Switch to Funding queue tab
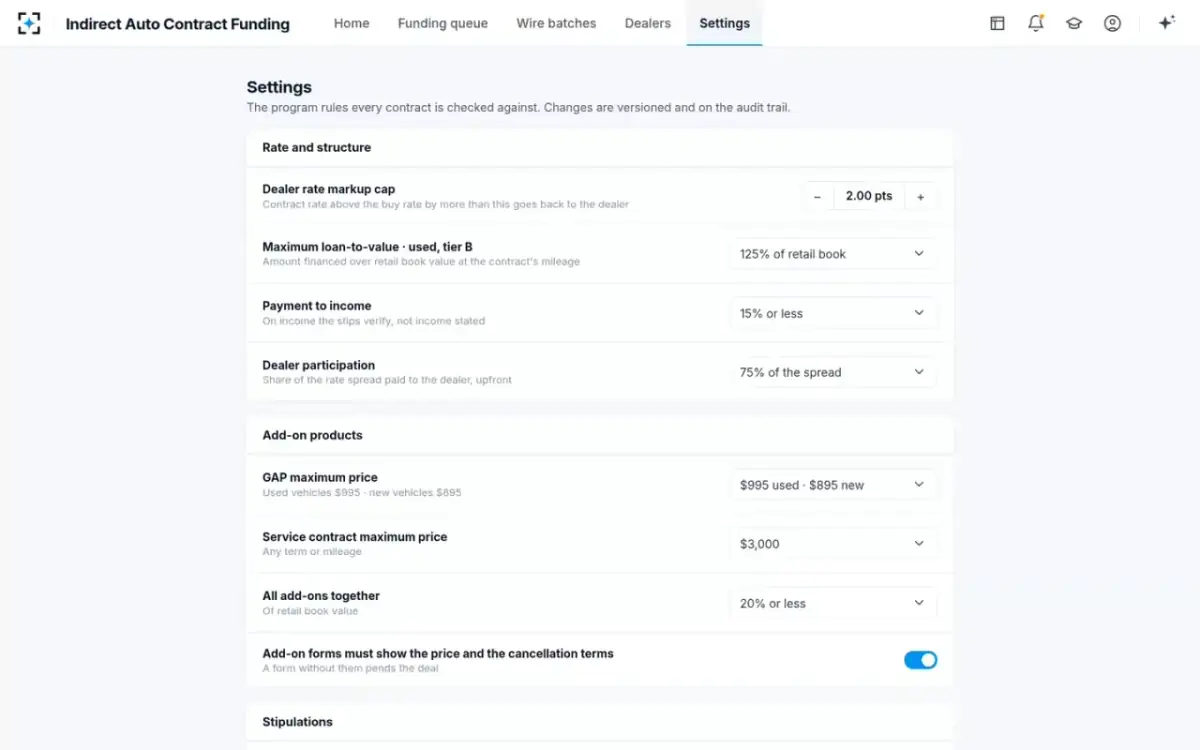 point(443,23)
